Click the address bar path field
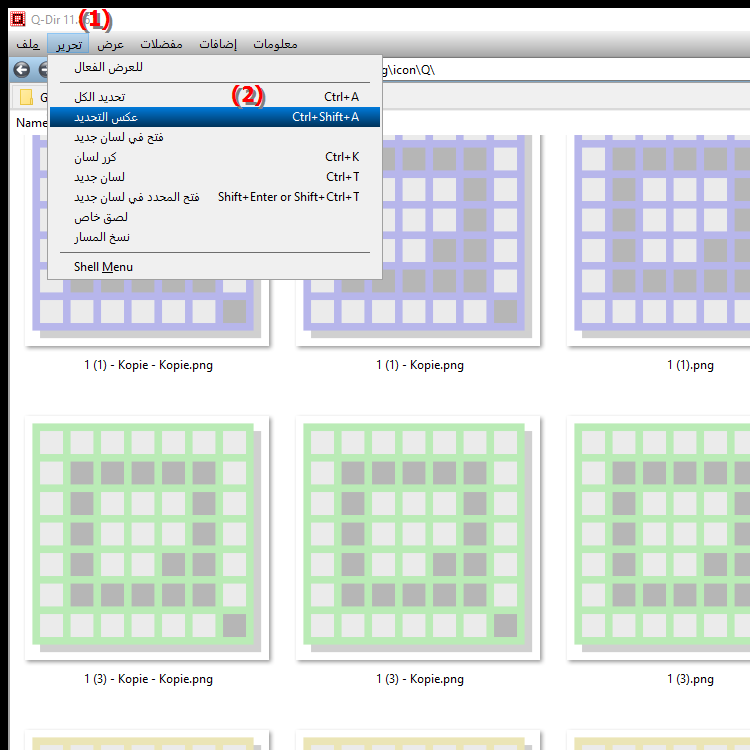The height and width of the screenshot is (750, 750). (x=564, y=70)
